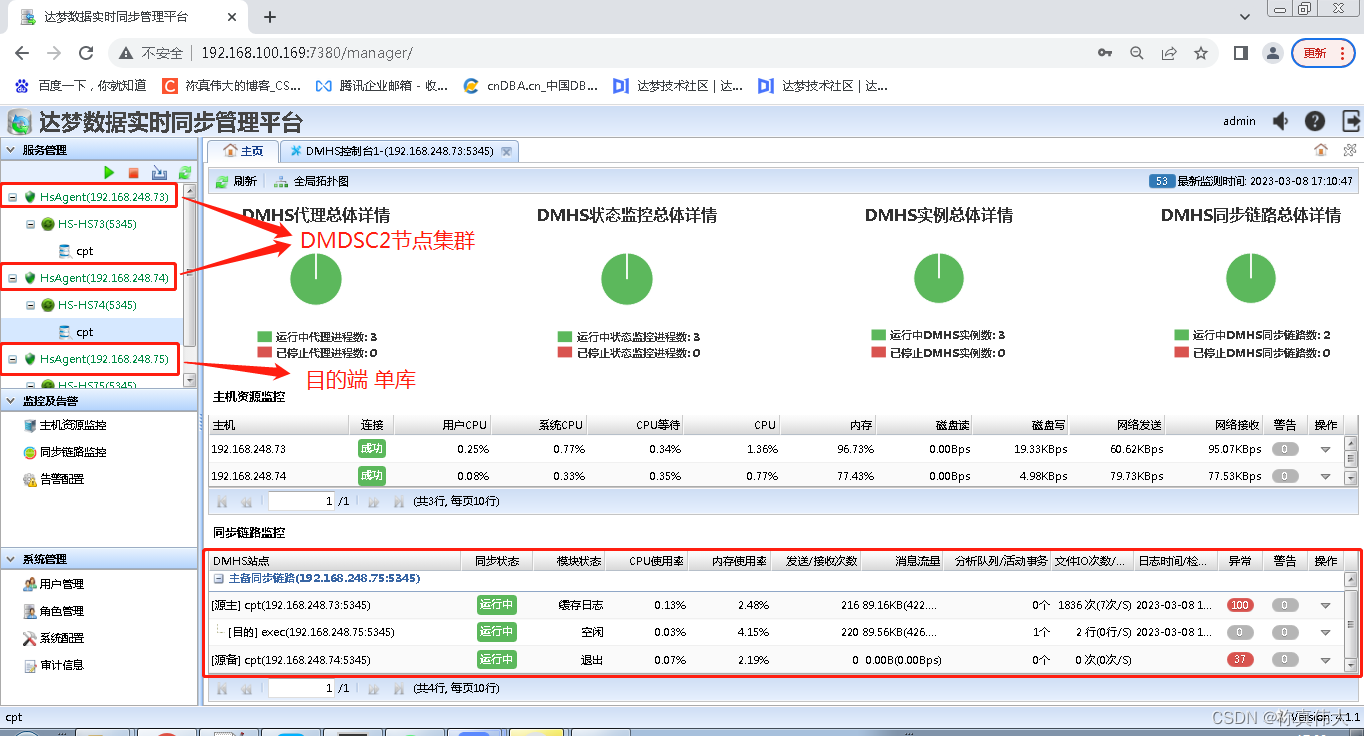
Task: Click the red stop service icon
Action: tap(134, 173)
